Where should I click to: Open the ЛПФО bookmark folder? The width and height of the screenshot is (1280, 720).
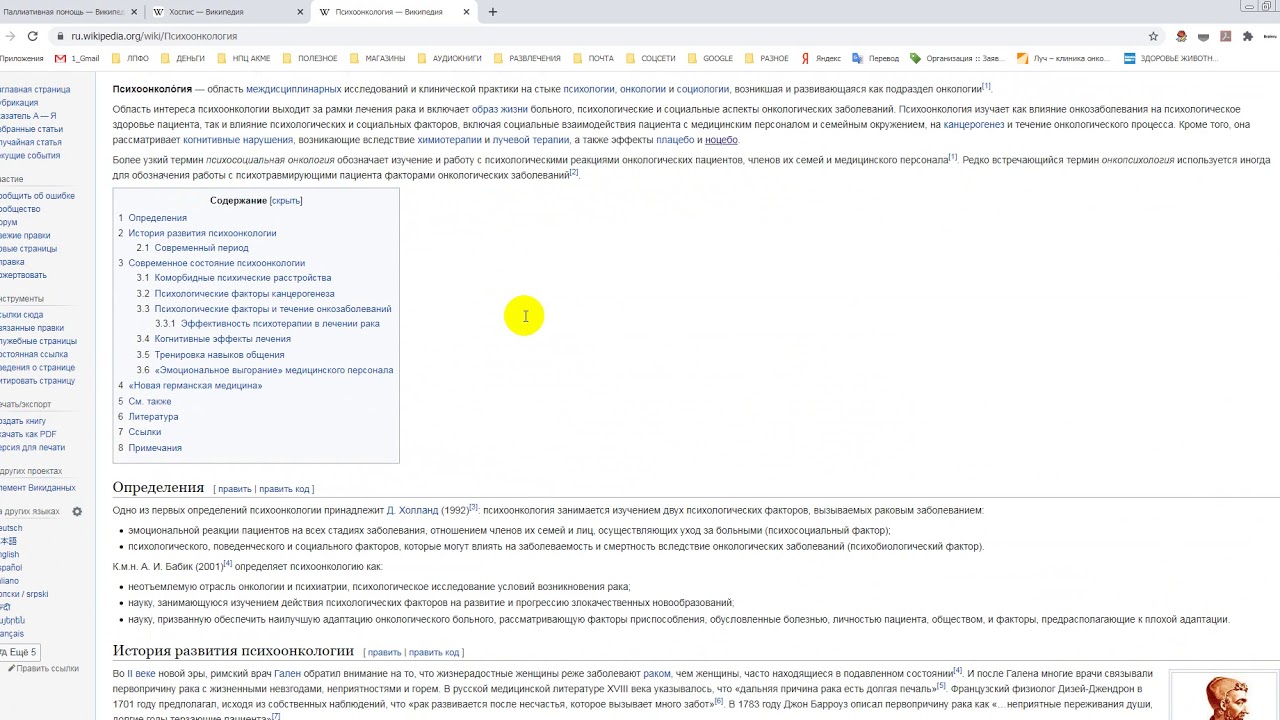pyautogui.click(x=131, y=58)
